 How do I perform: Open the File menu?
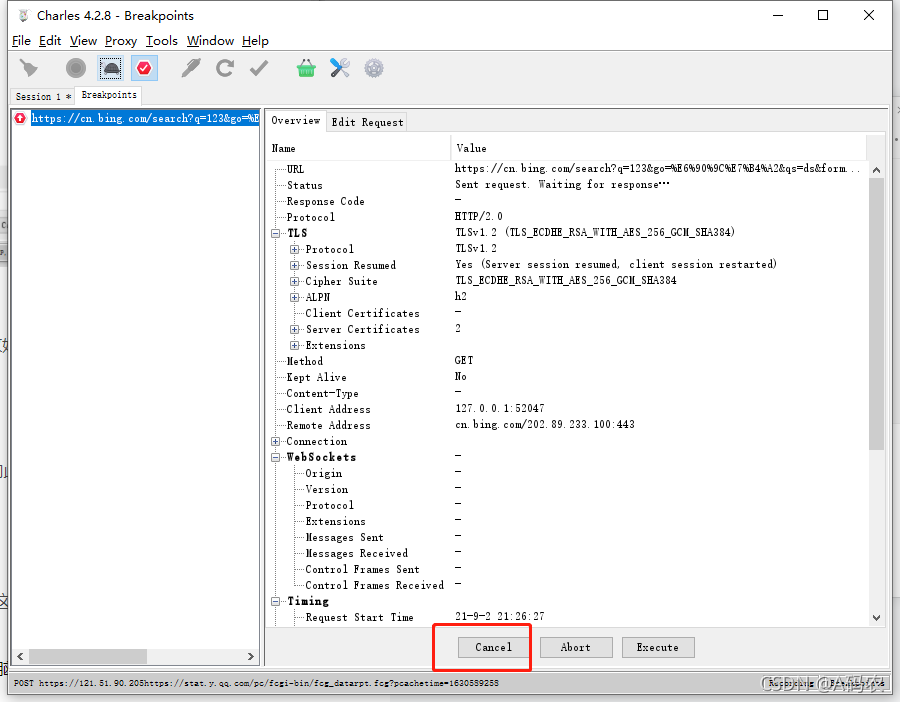tap(21, 41)
